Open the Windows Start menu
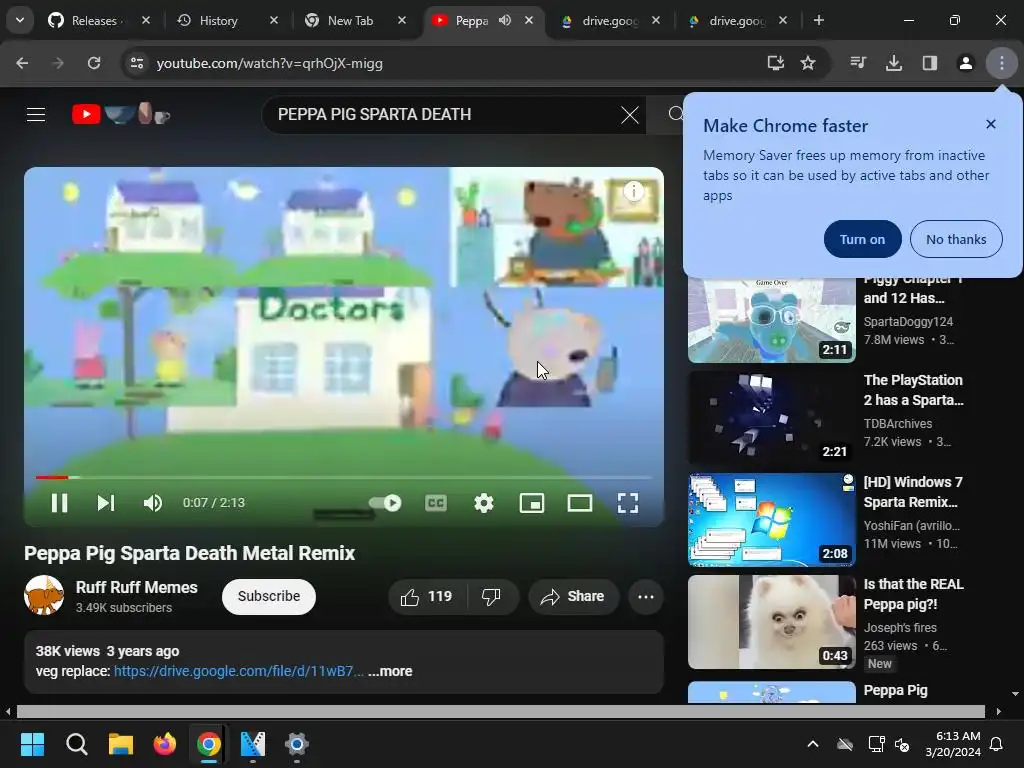 click(32, 744)
